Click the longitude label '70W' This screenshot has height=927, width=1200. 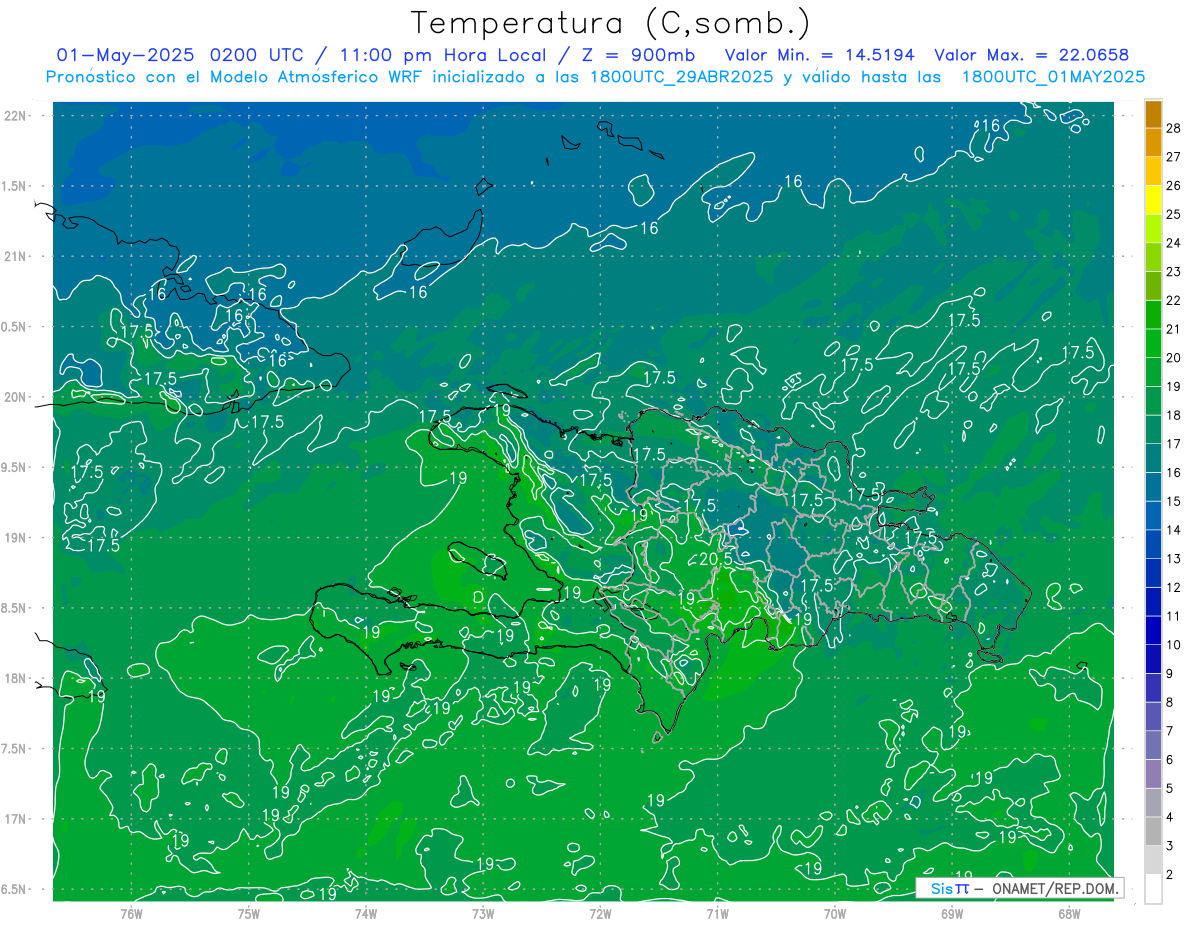[x=834, y=913]
